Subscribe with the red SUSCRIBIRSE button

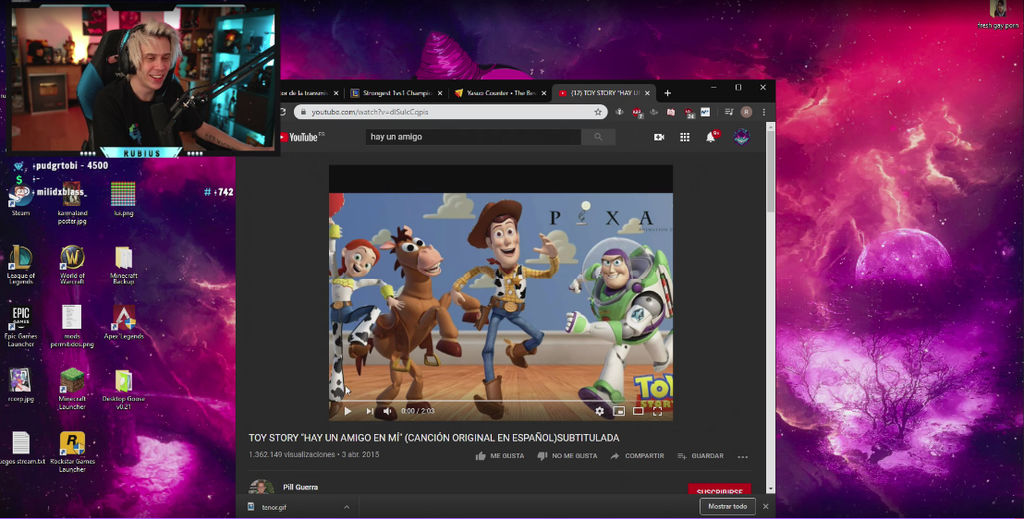point(720,490)
